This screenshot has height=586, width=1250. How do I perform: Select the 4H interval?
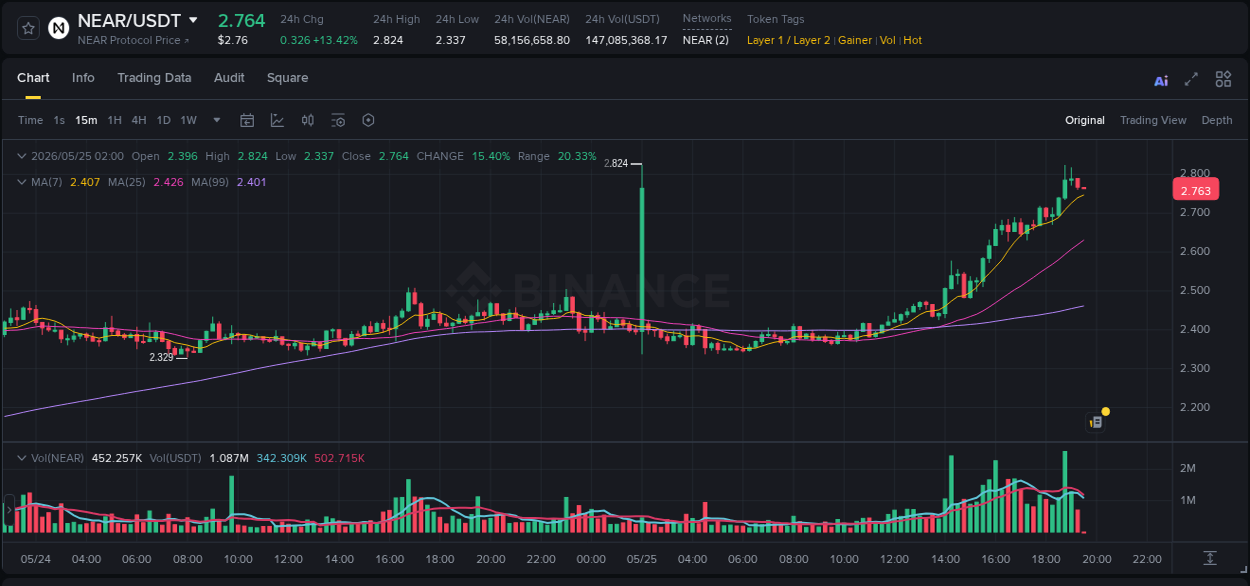tap(139, 120)
